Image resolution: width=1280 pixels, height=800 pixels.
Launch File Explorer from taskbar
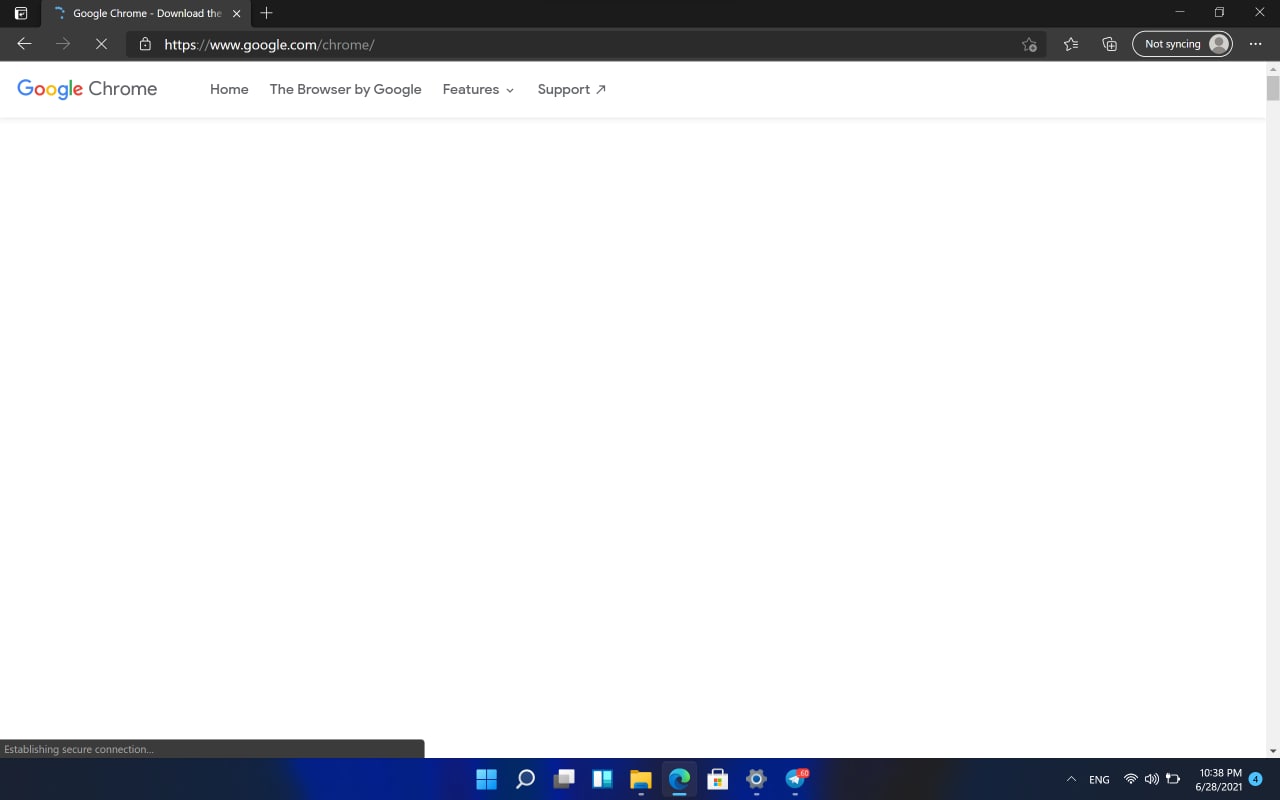point(641,779)
